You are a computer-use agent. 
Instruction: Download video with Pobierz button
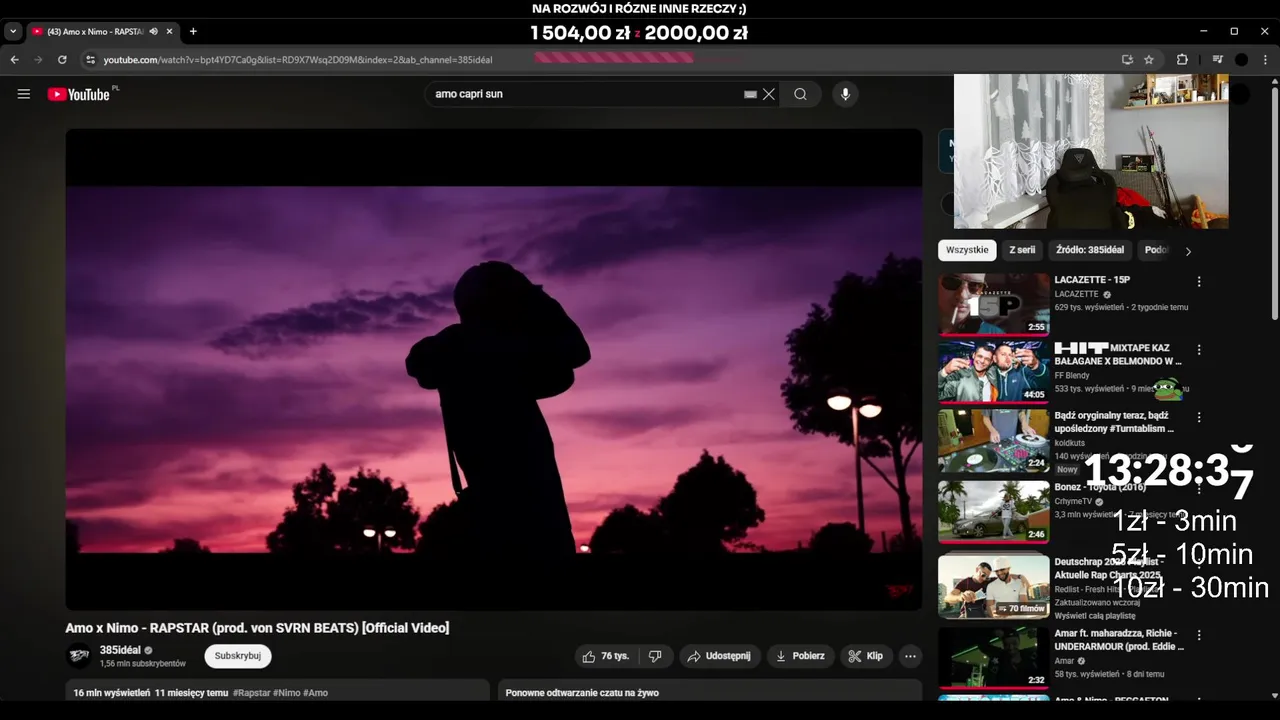(x=800, y=656)
